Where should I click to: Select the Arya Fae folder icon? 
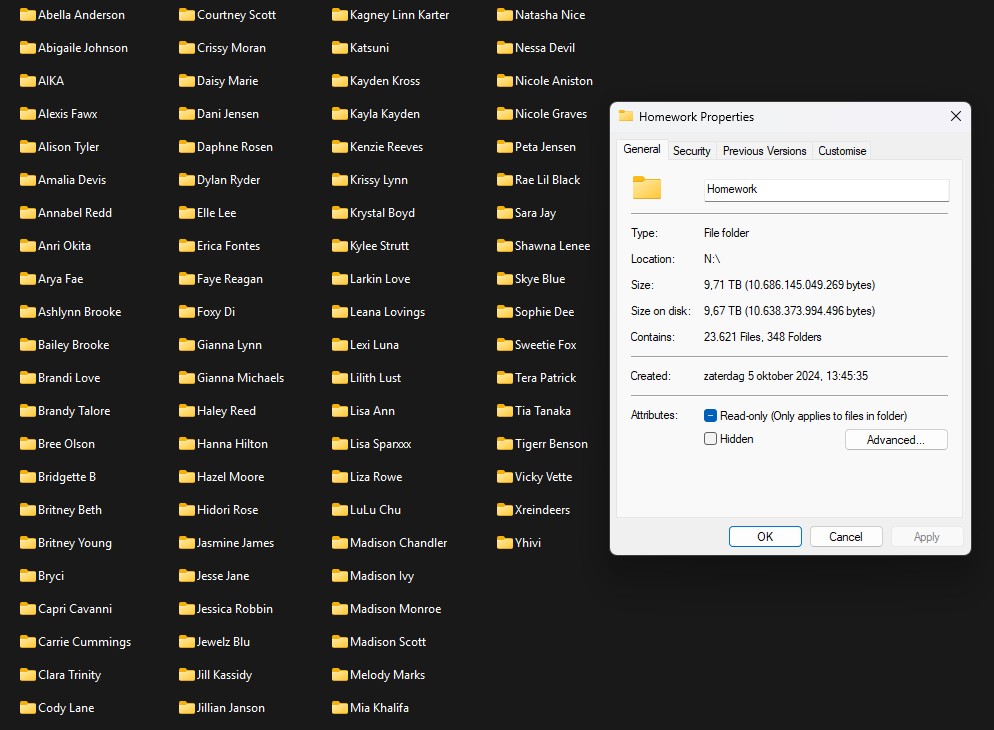click(x=28, y=278)
